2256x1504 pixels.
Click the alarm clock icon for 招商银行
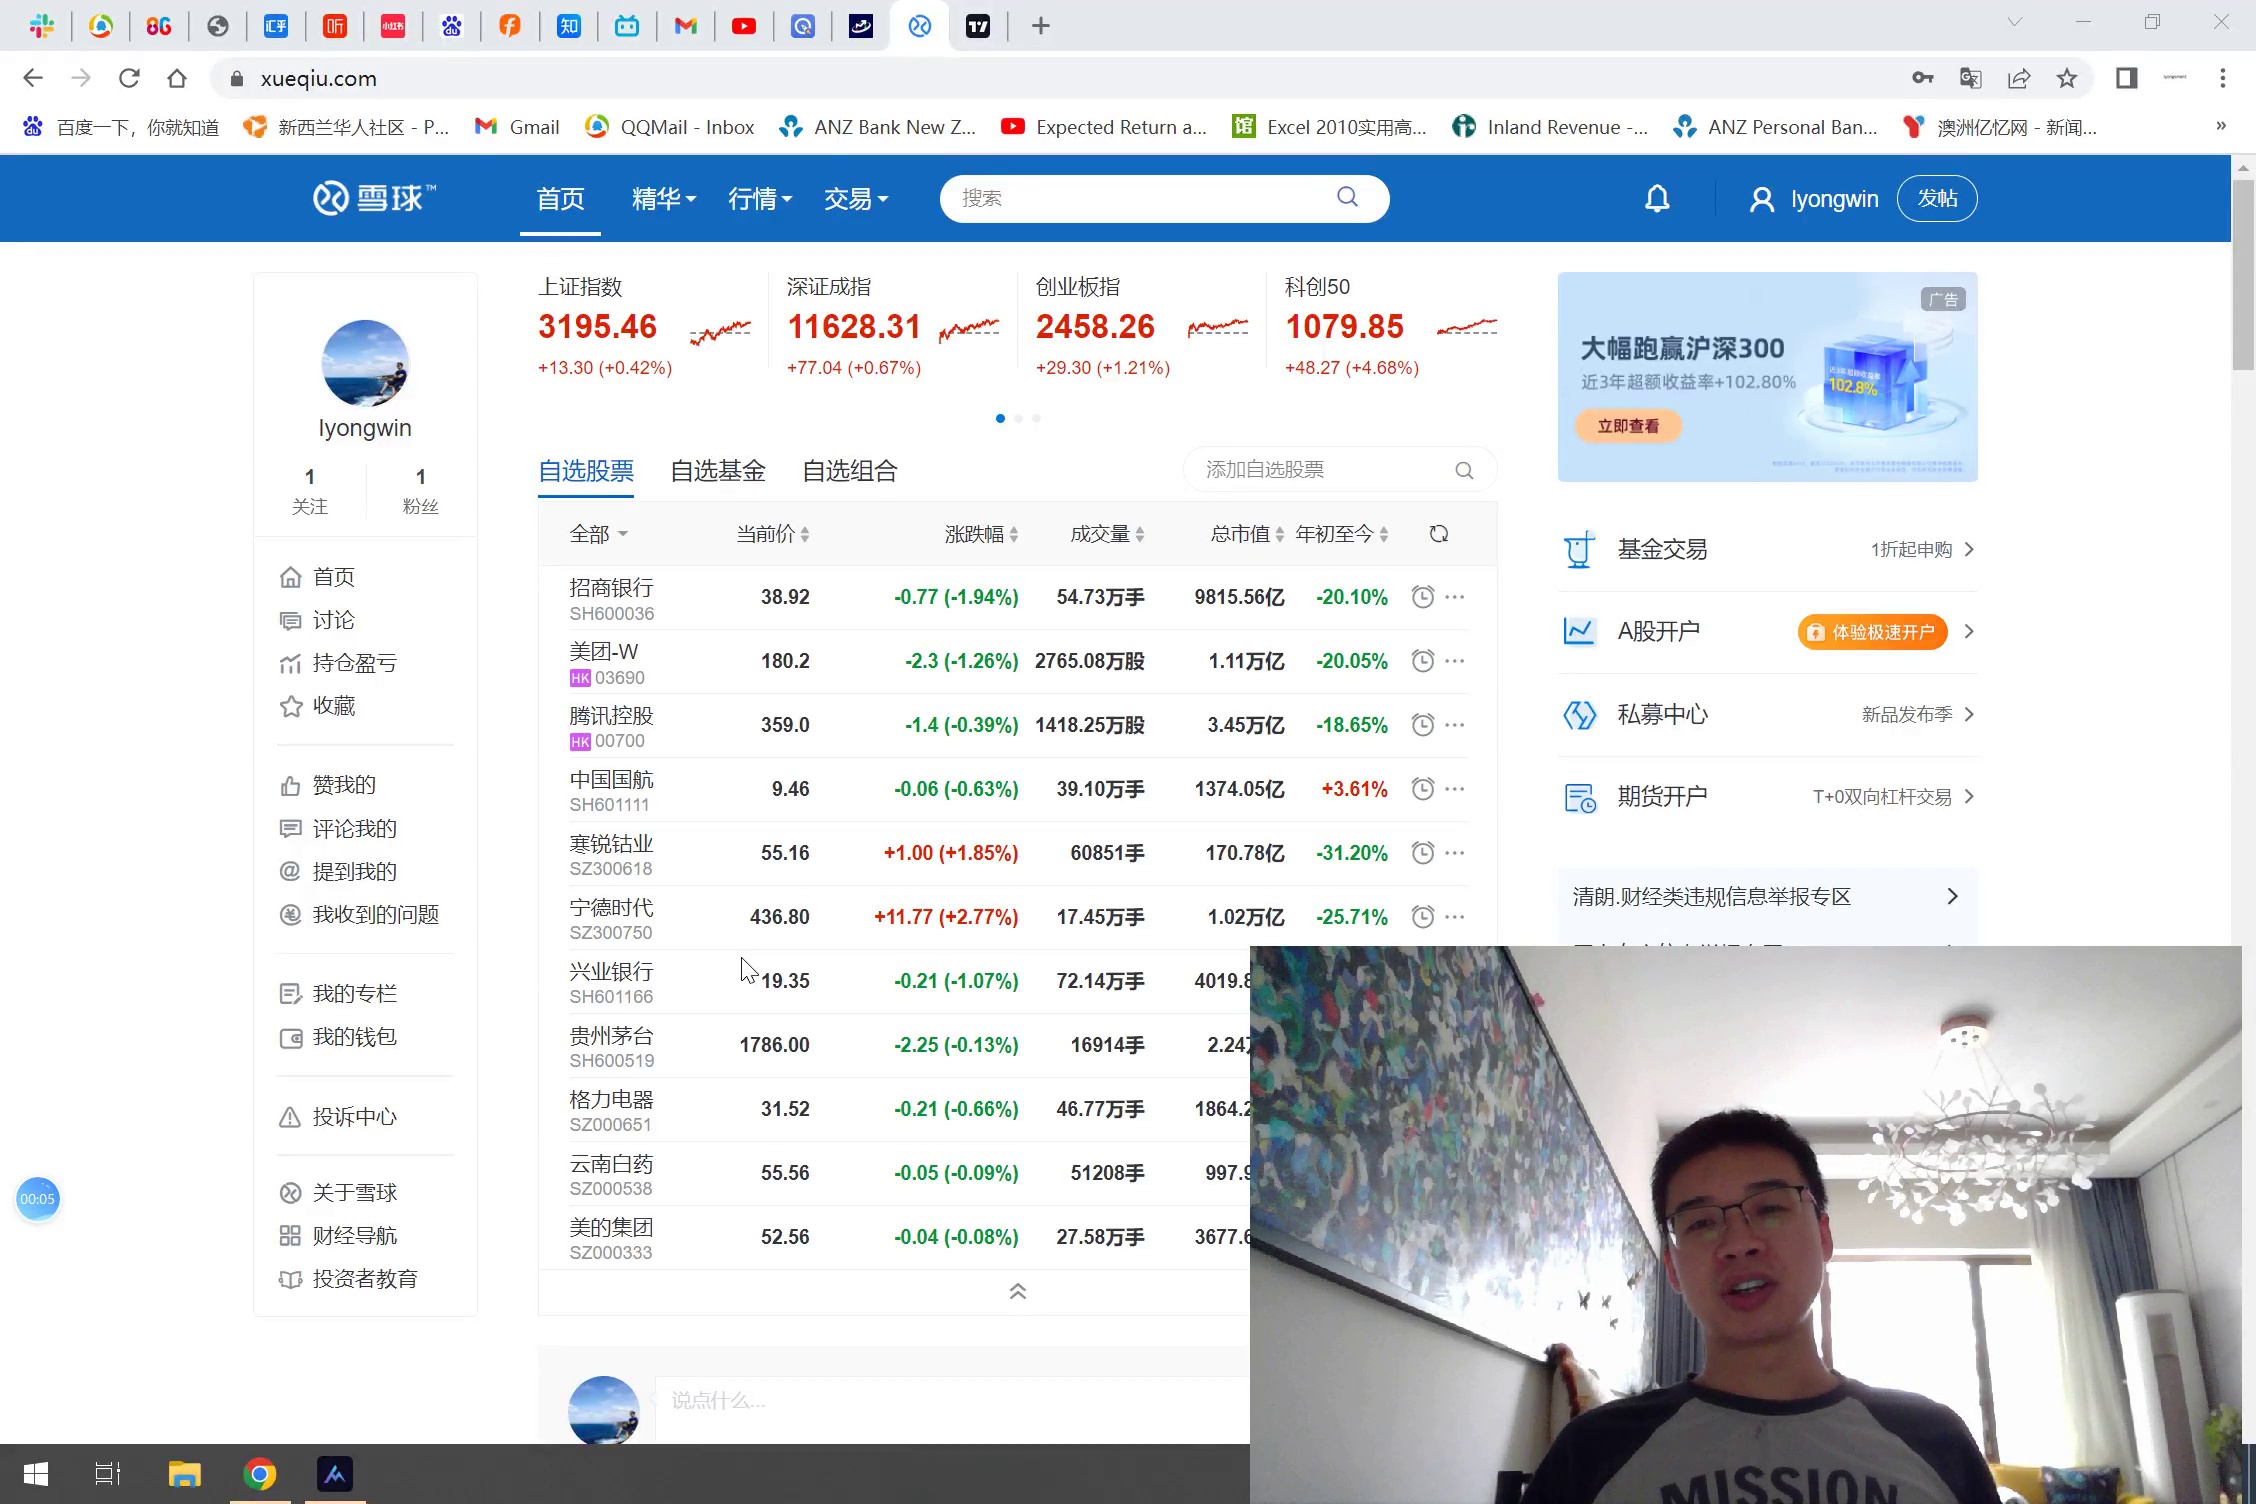coord(1422,597)
